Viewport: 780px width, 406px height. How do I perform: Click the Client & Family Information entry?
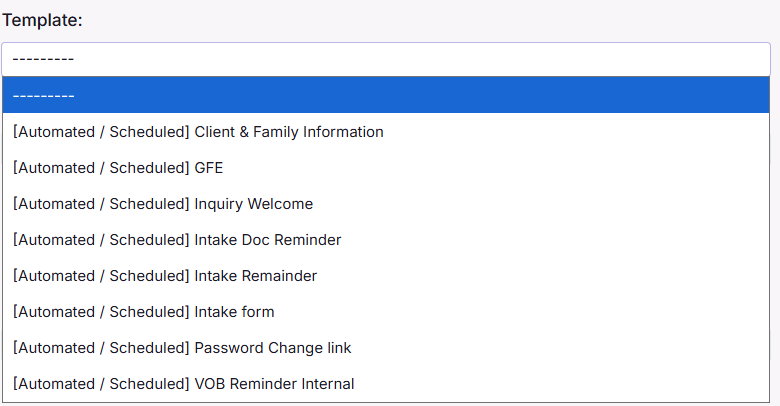point(198,132)
